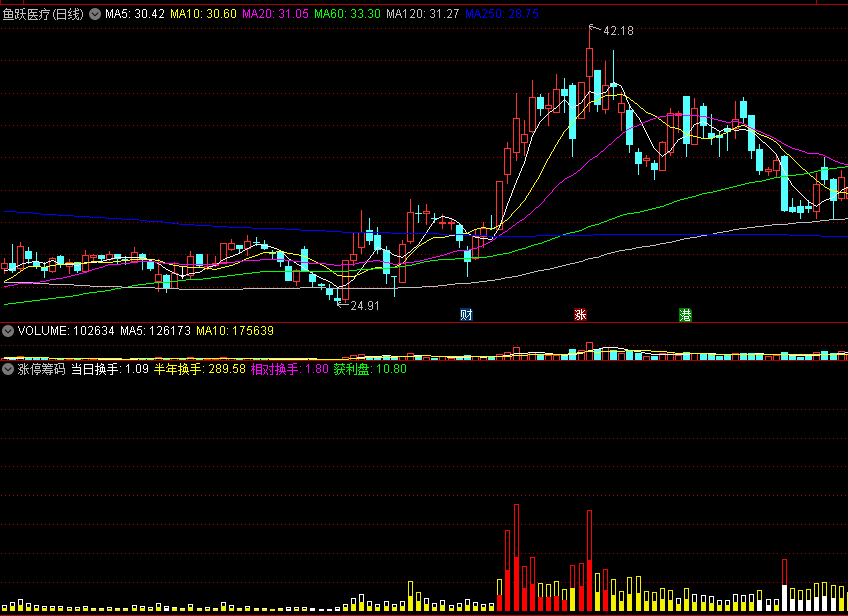Click the MA250: 28.75 blue label
Viewport: 848px width, 616px height.
pos(502,14)
